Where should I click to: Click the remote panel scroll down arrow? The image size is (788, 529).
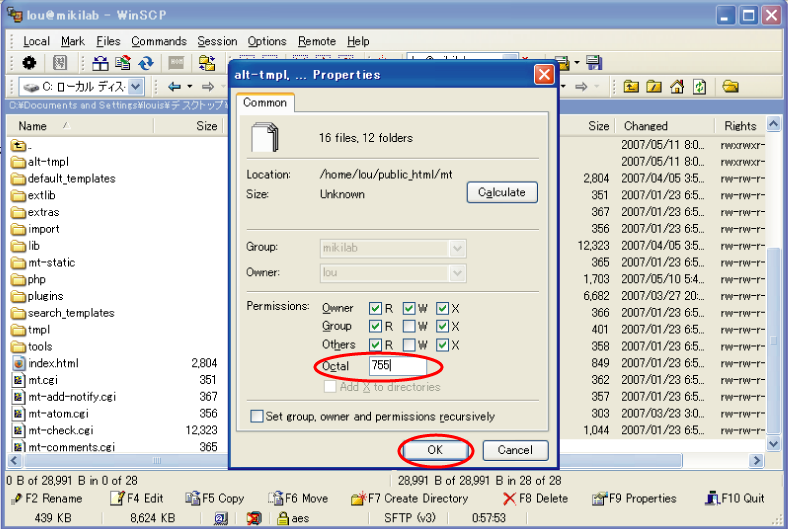point(773,444)
